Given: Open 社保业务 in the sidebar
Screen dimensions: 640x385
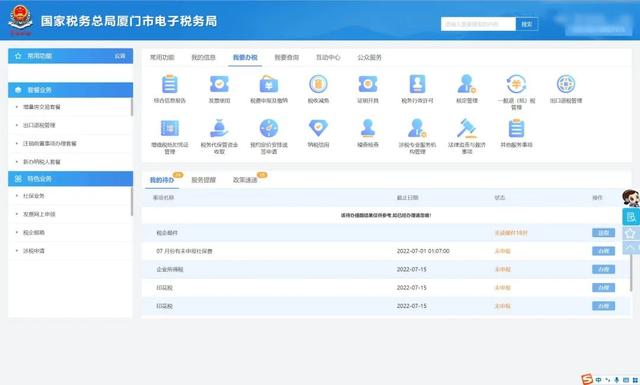Looking at the screenshot, I should coord(33,196).
